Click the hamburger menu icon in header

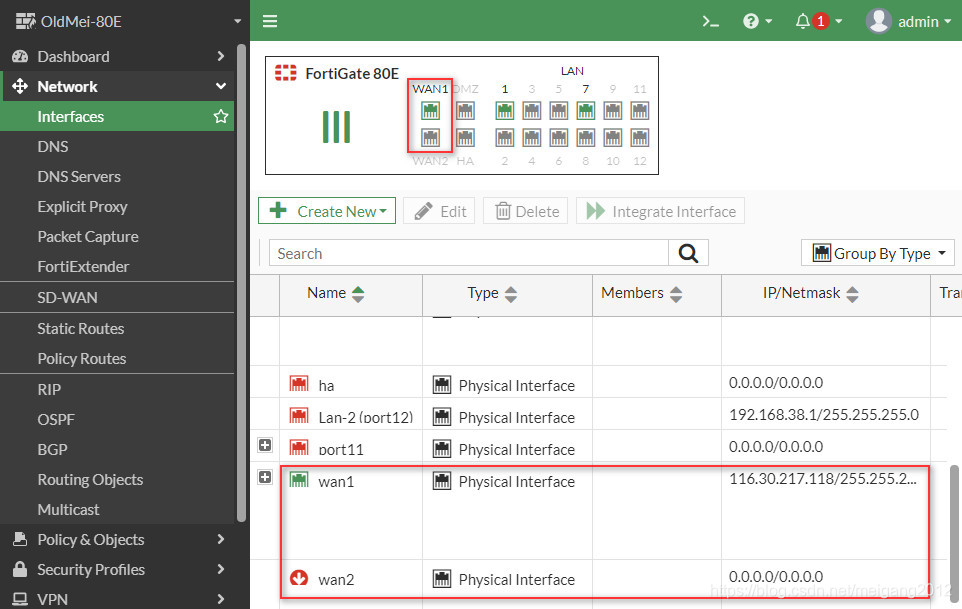click(270, 21)
